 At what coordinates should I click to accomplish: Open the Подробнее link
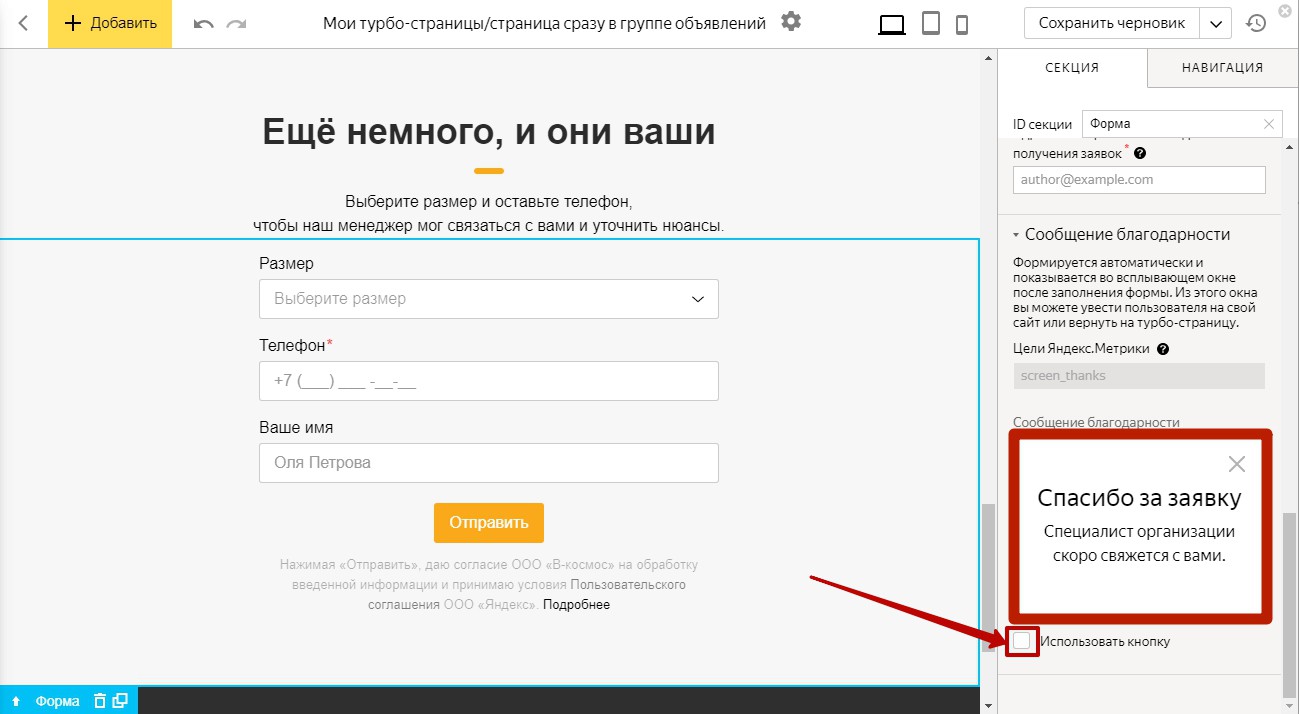577,605
